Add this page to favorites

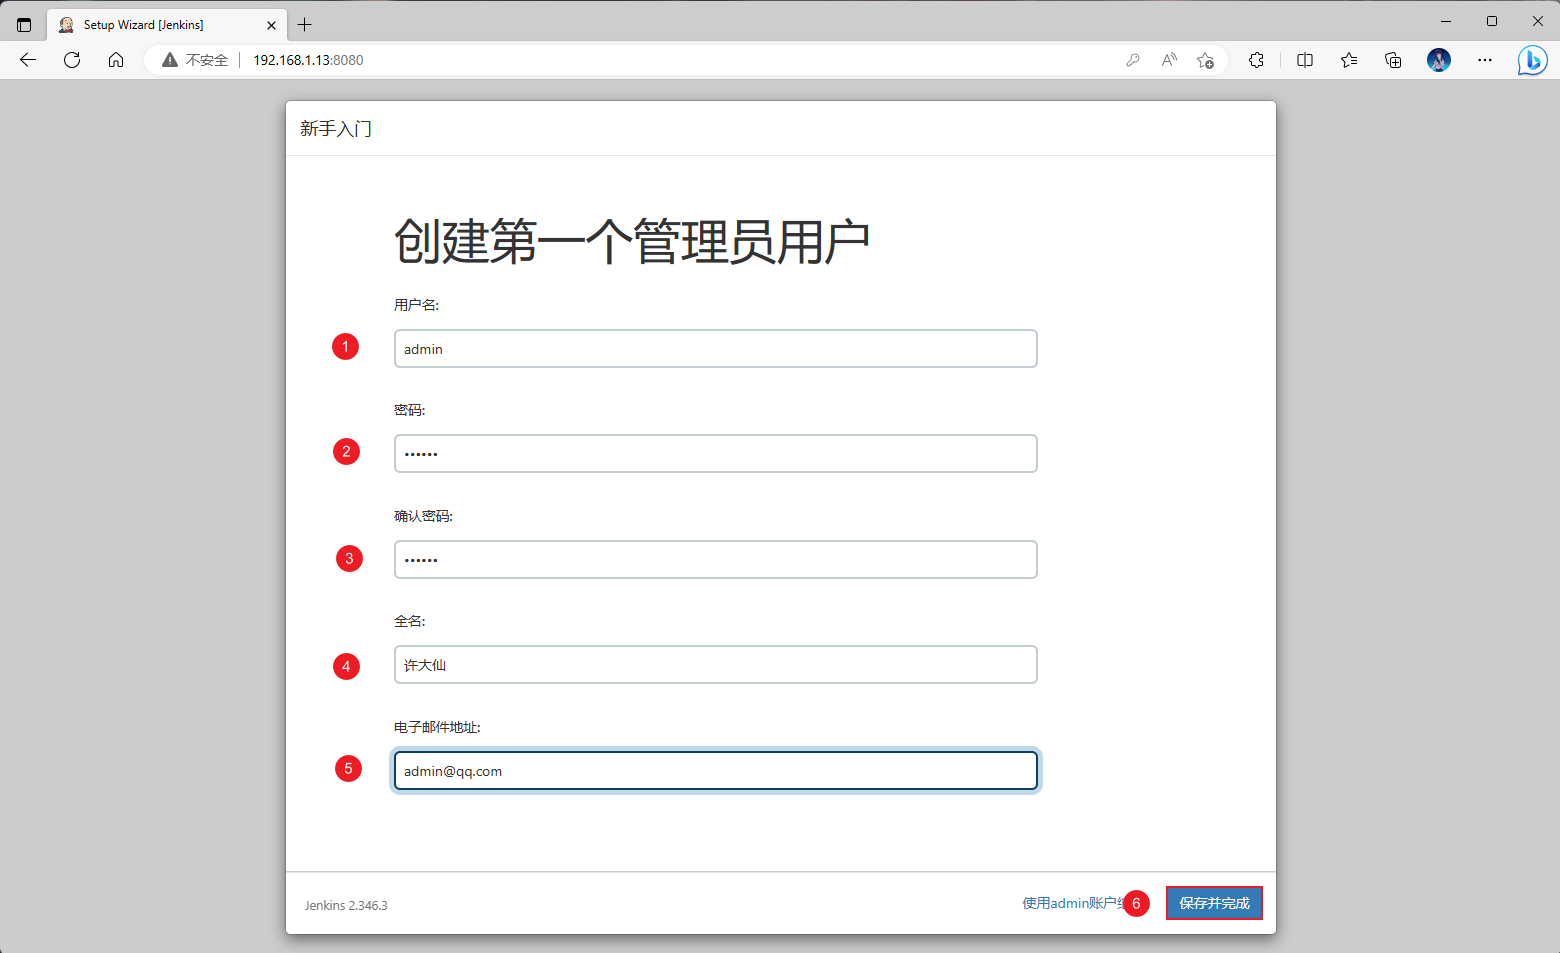coord(1206,60)
